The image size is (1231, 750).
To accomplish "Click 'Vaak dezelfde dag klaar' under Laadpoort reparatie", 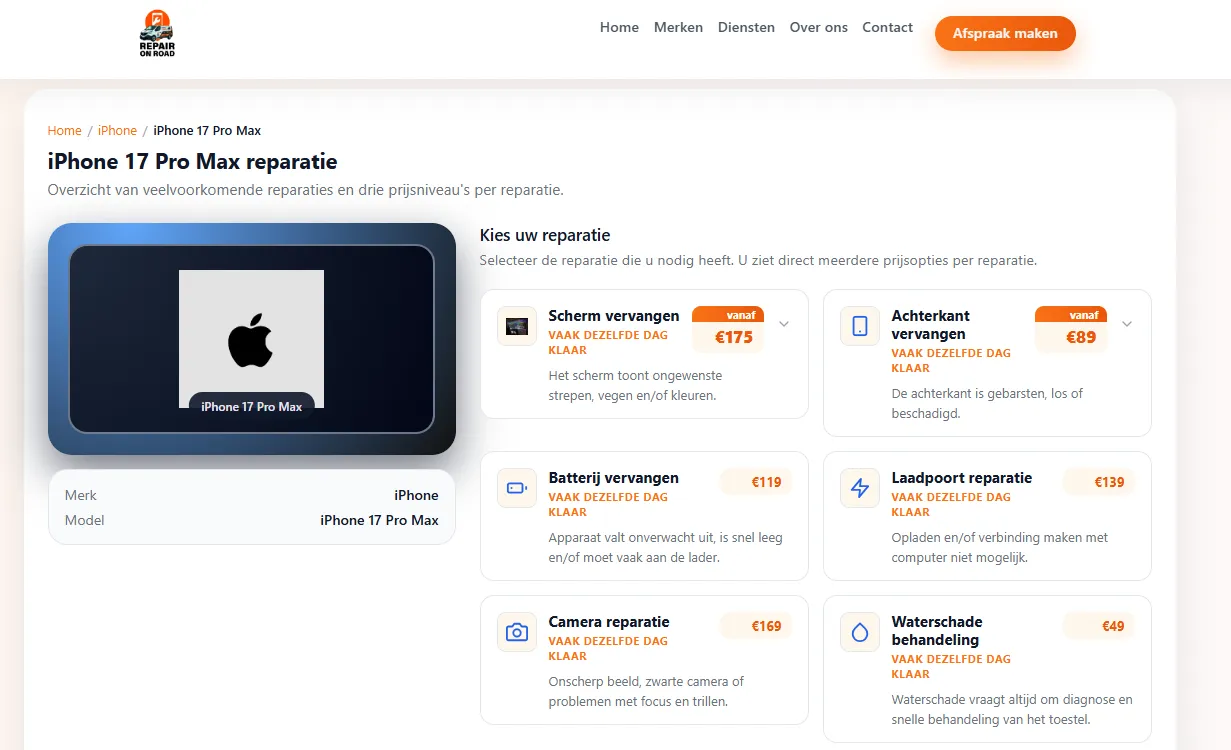I will click(x=951, y=504).
